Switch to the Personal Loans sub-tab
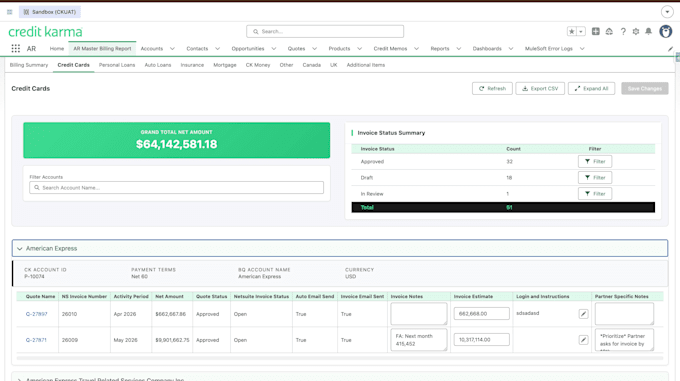The height and width of the screenshot is (381, 680). coord(117,65)
